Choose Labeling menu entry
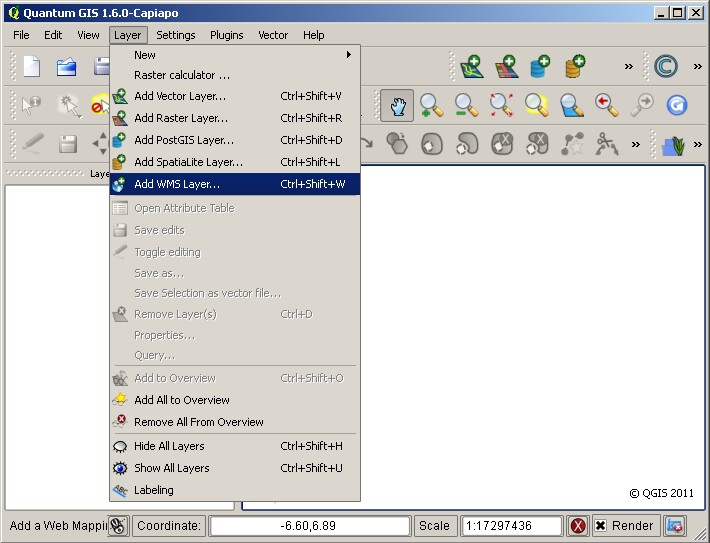The height and width of the screenshot is (543, 710). point(235,490)
